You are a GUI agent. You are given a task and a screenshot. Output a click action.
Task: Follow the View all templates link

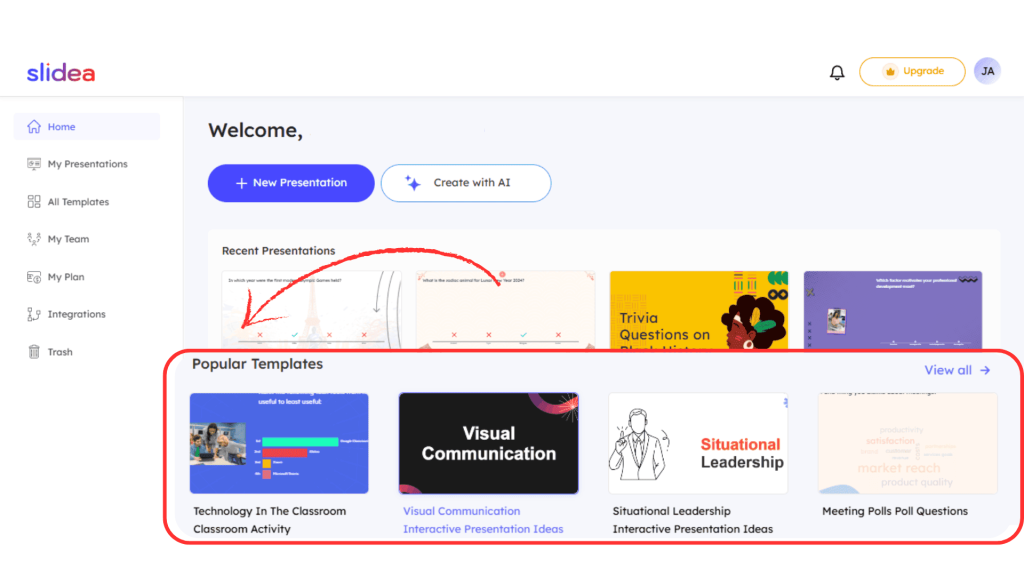pos(957,370)
